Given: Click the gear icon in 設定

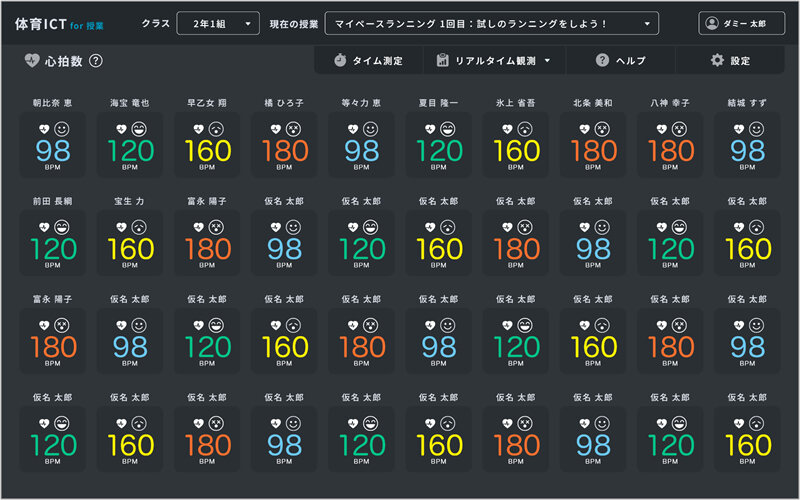Looking at the screenshot, I should pyautogui.click(x=717, y=61).
